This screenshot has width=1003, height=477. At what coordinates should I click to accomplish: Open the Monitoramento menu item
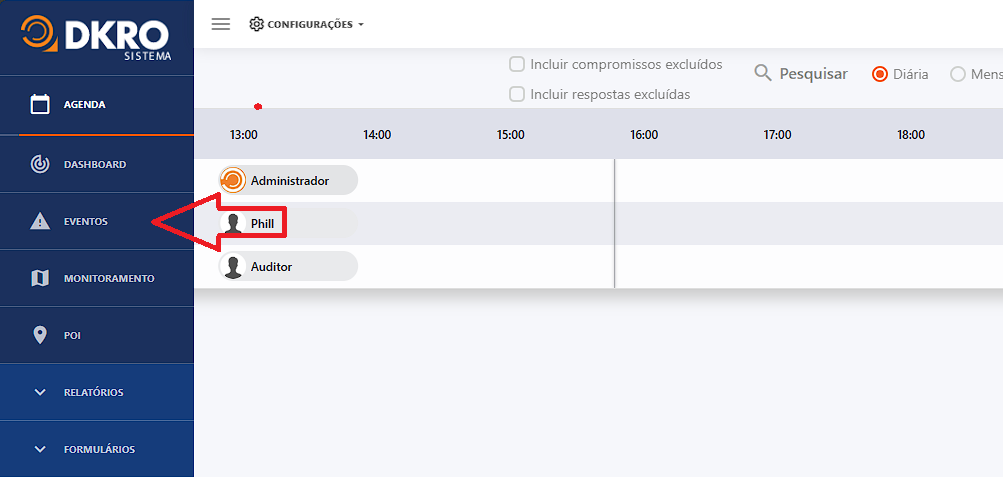coord(109,279)
